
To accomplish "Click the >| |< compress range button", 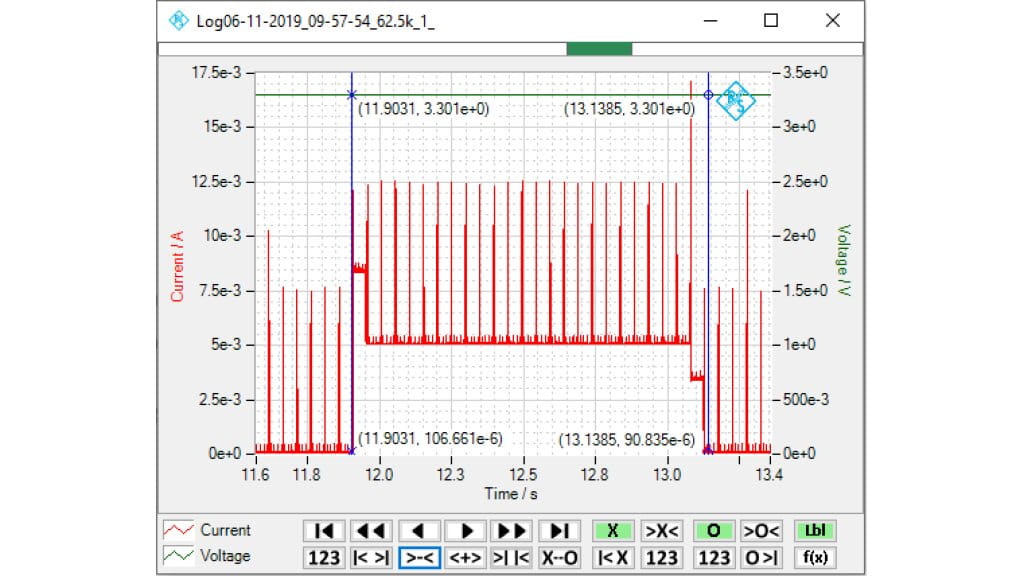I will 513,557.
